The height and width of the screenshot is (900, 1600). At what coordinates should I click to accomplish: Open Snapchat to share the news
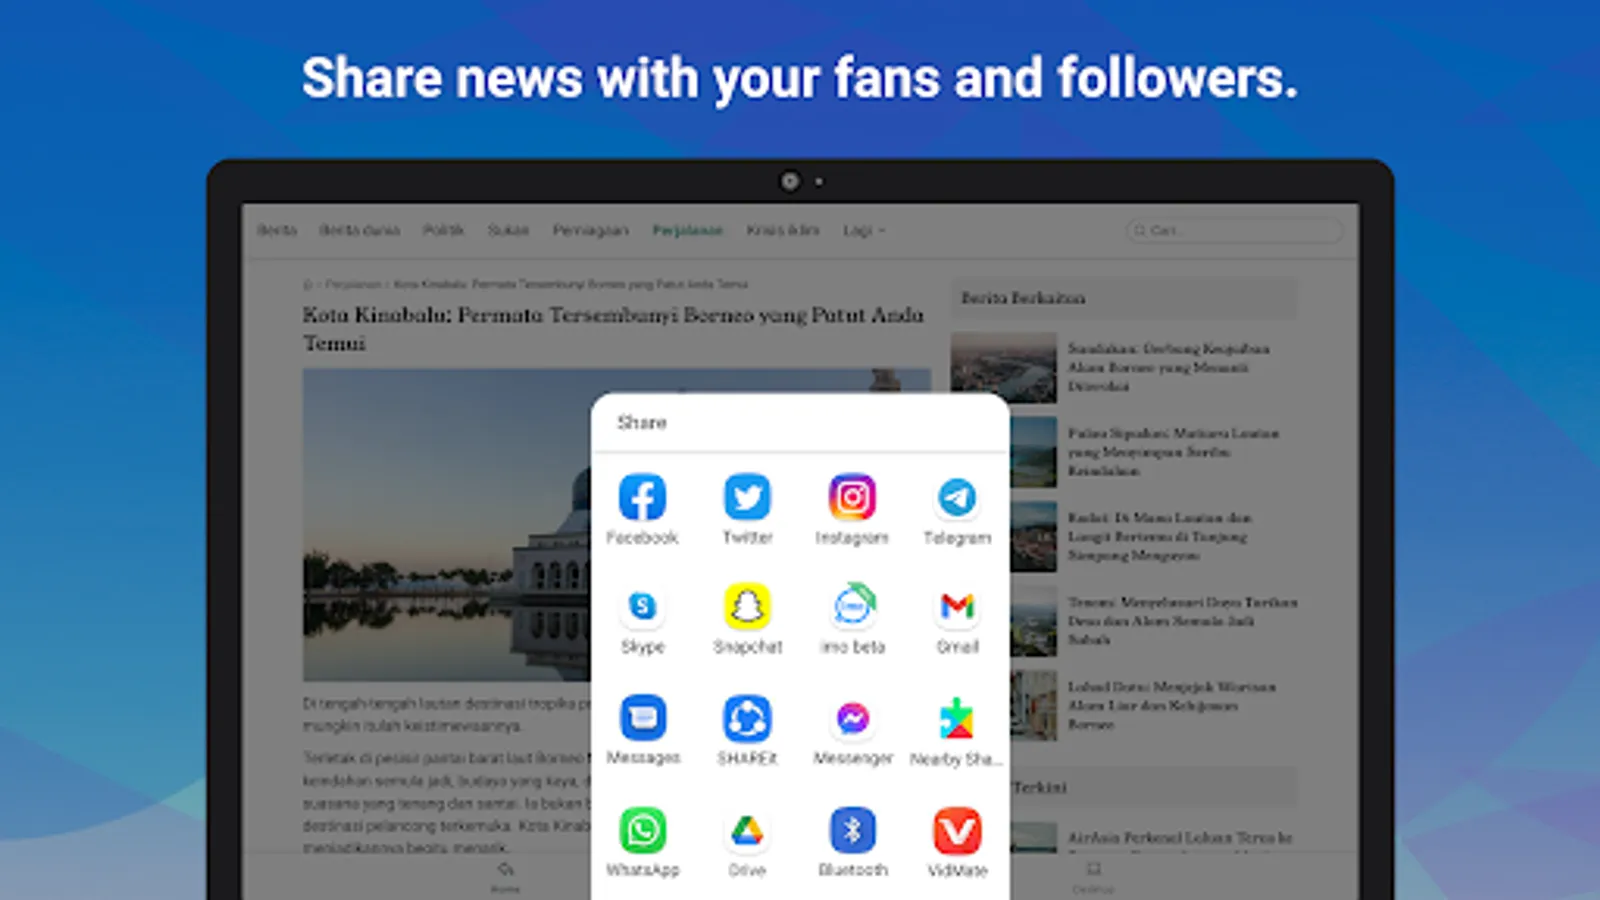[x=747, y=606]
